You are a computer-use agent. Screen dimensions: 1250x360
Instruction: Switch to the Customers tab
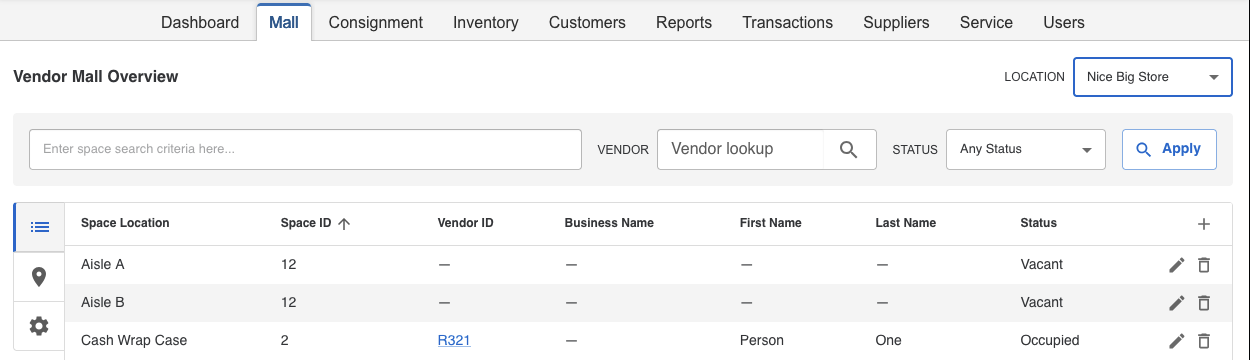click(x=587, y=22)
